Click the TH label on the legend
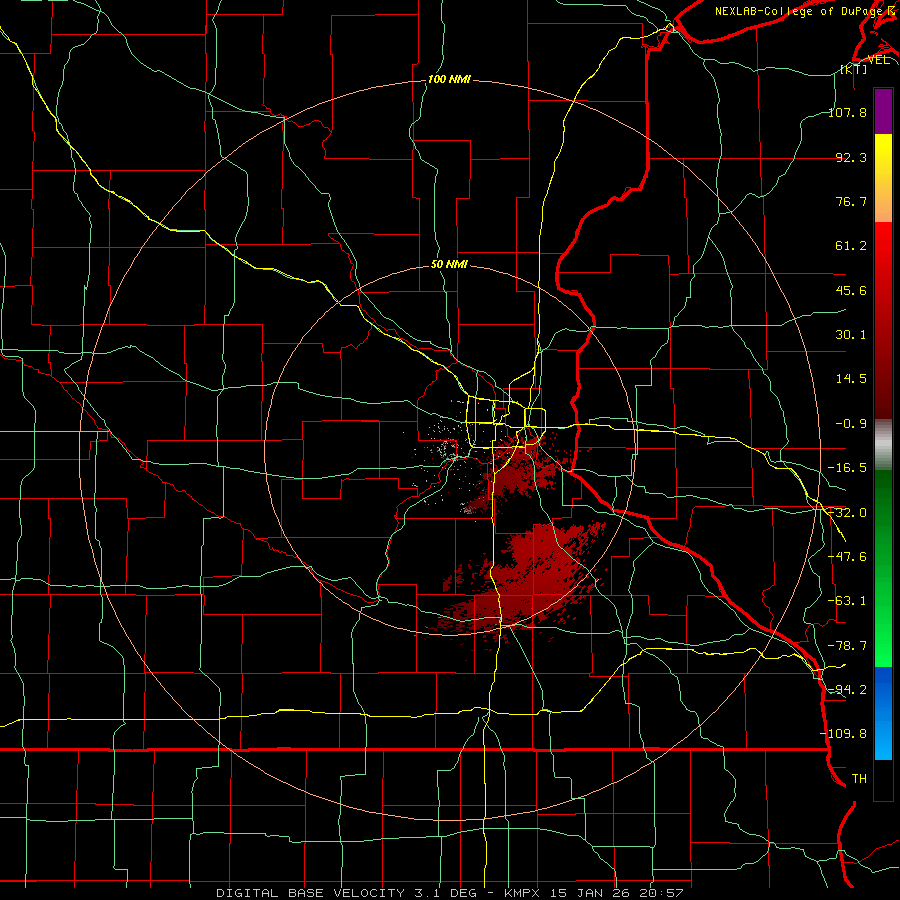 [x=859, y=779]
